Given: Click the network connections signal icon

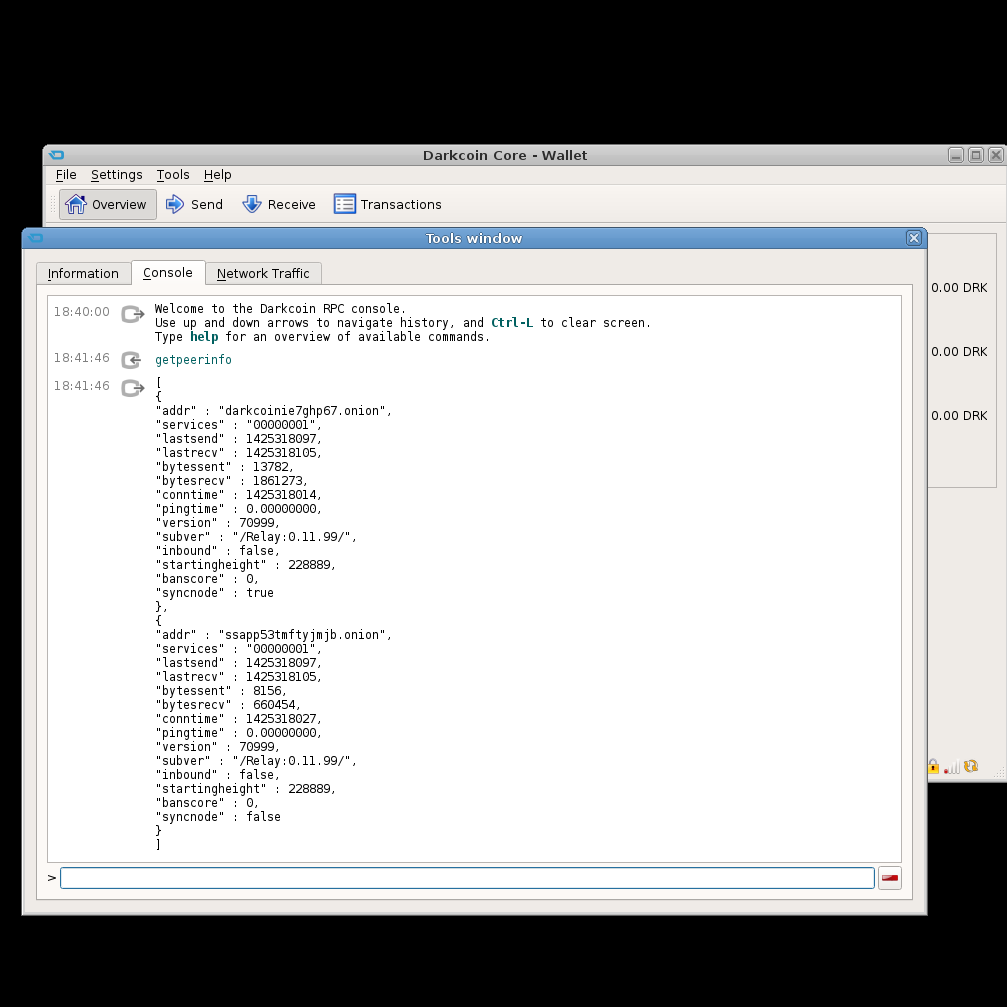Looking at the screenshot, I should (951, 767).
